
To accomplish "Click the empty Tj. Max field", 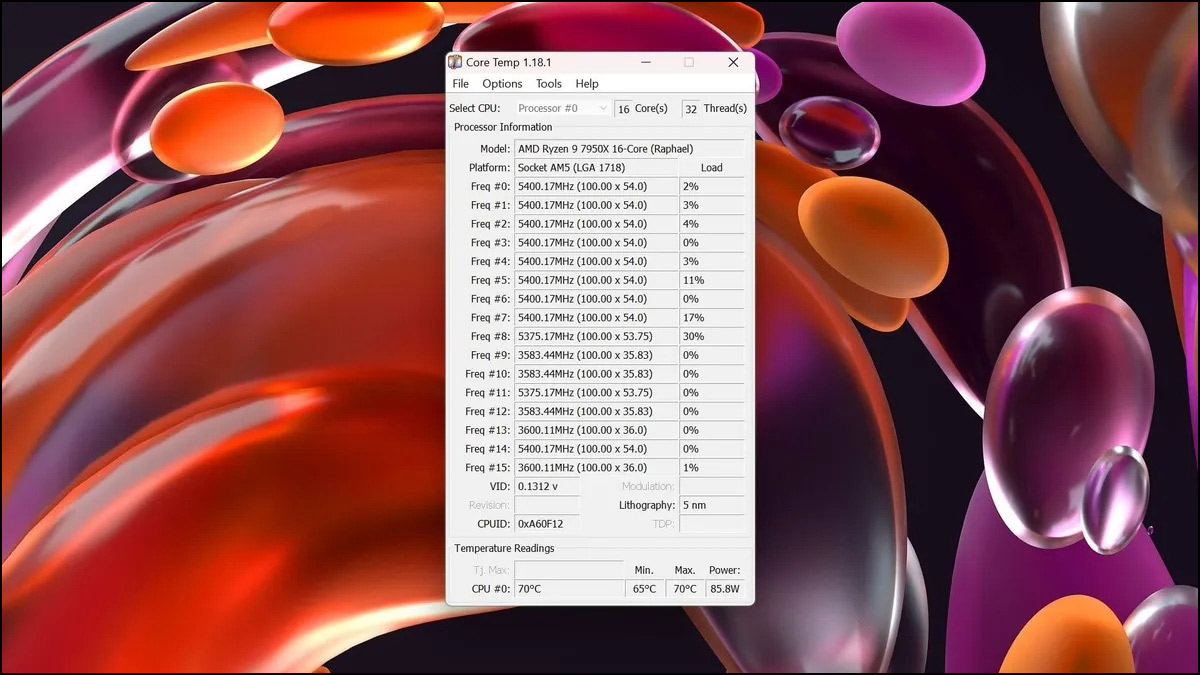I will point(569,570).
